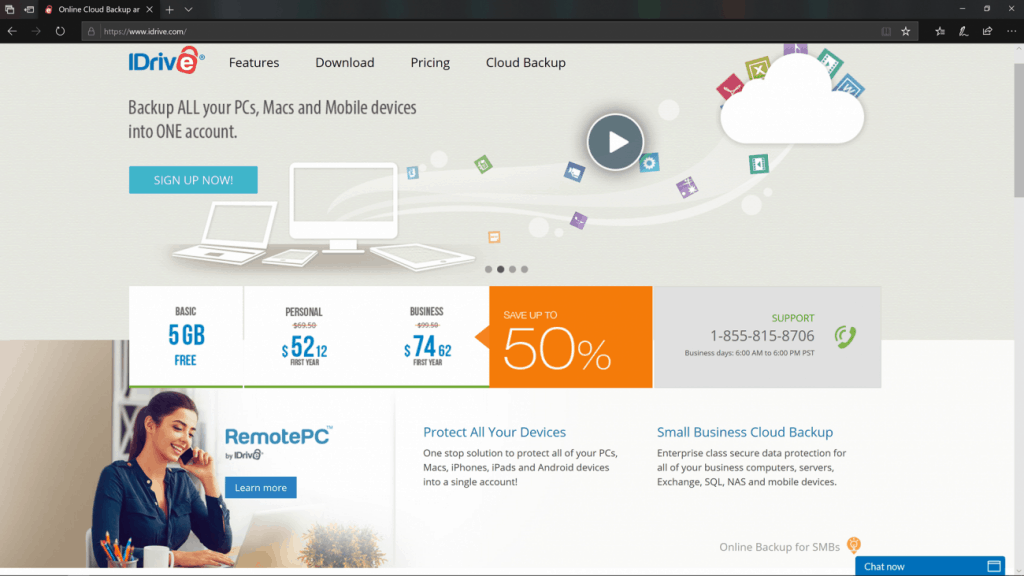Open the Pricing page
The height and width of the screenshot is (576, 1024).
430,63
